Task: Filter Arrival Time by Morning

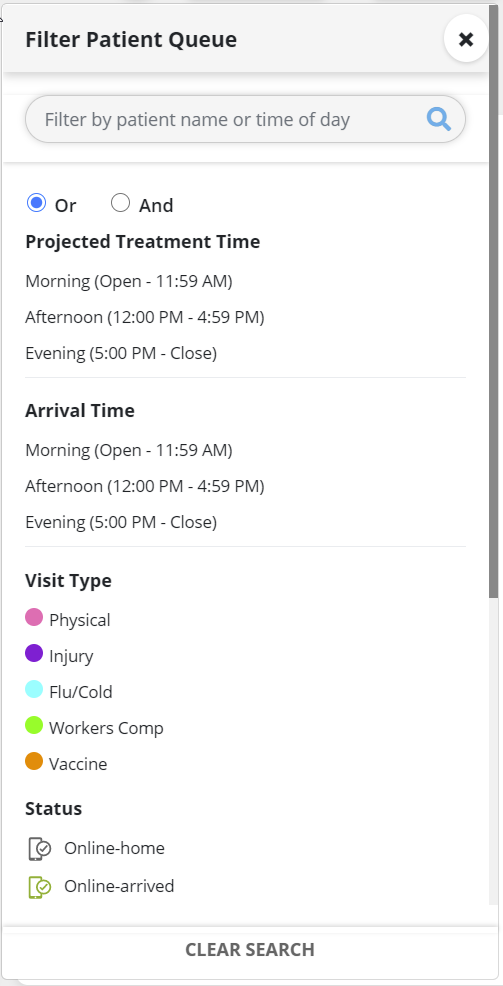Action: (x=129, y=450)
